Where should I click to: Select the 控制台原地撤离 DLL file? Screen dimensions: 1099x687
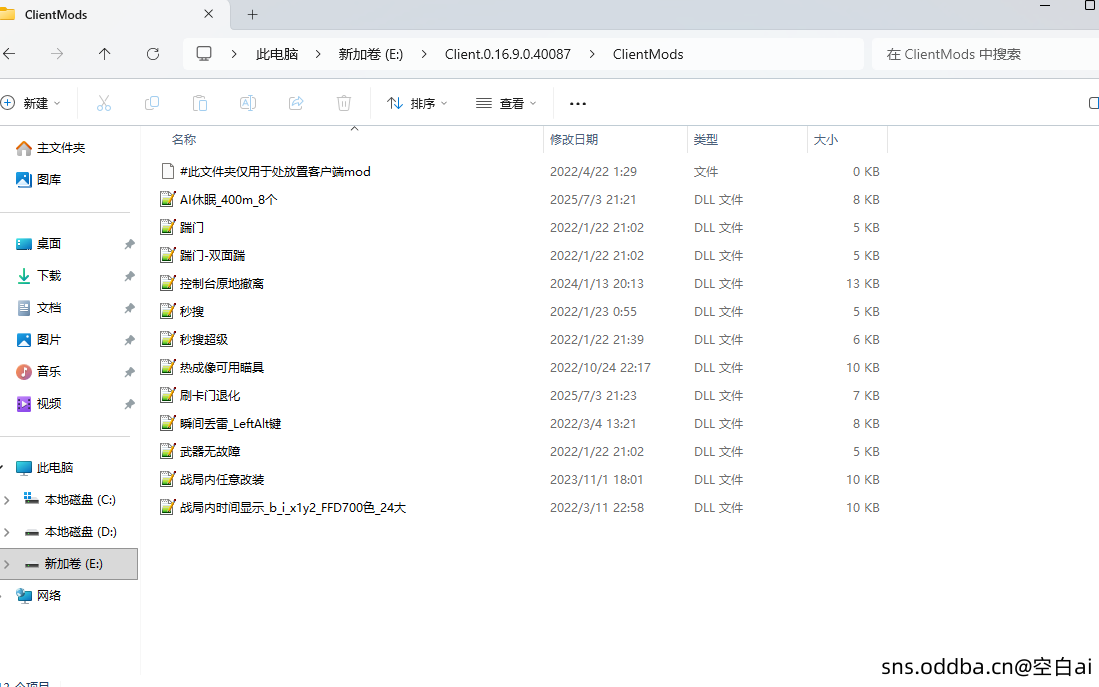[221, 284]
